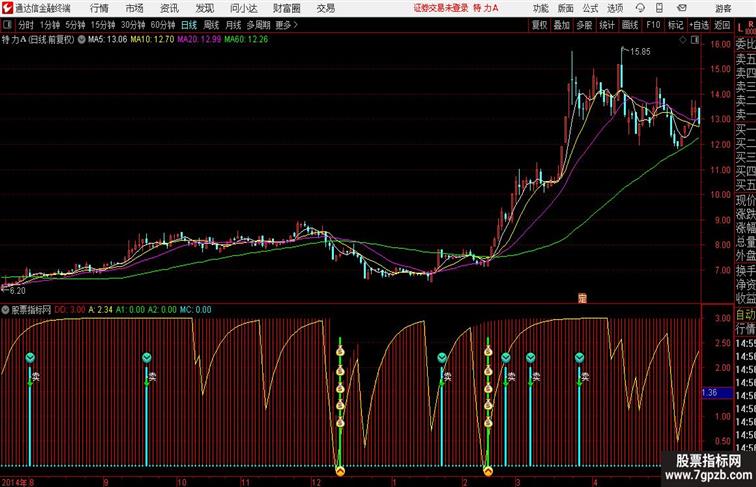Click the diamond icon at chart top-right
The height and width of the screenshot is (487, 756).
683,40
